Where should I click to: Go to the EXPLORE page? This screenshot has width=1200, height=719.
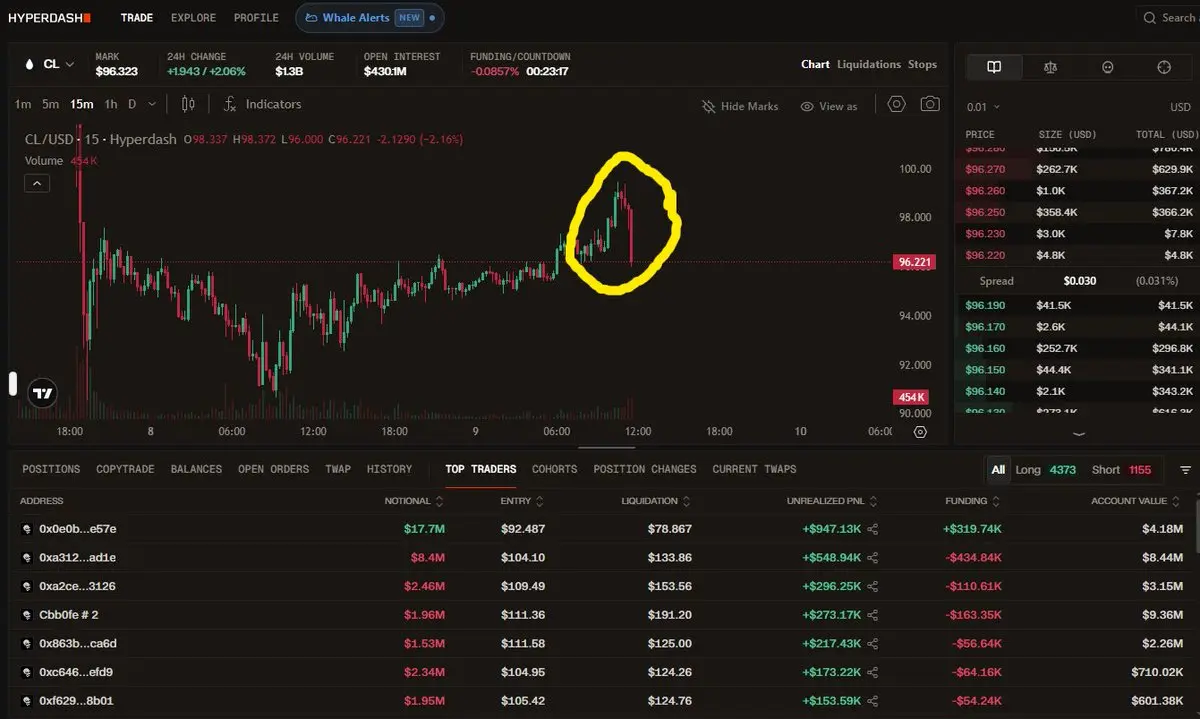(x=193, y=18)
